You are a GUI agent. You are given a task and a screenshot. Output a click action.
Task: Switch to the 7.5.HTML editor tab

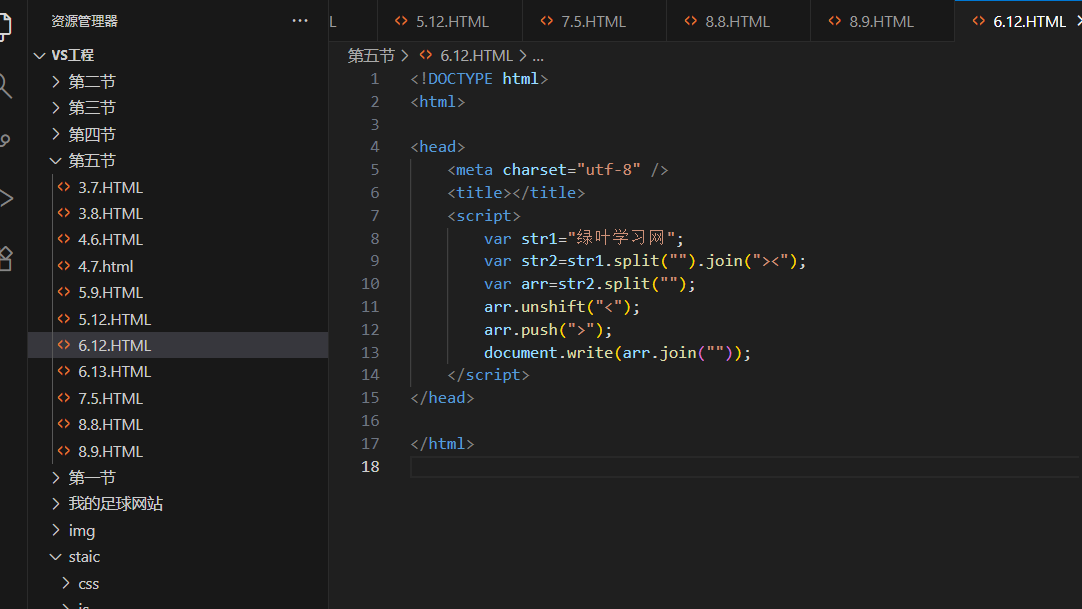click(594, 21)
